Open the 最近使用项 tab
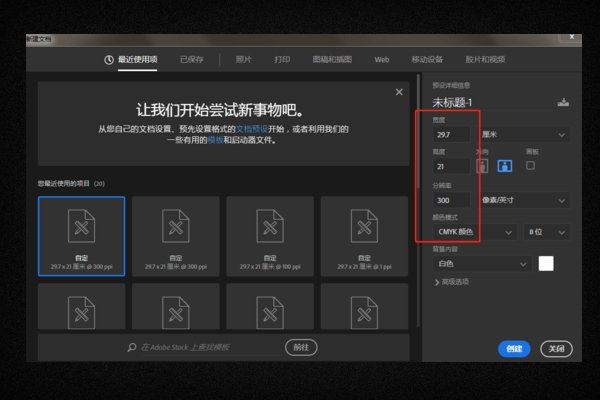Viewport: 600px width, 400px height. click(137, 59)
